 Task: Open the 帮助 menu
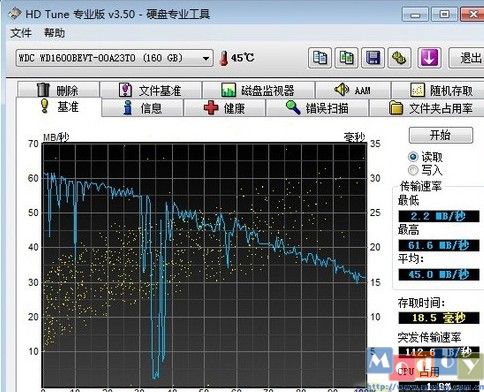pyautogui.click(x=55, y=33)
